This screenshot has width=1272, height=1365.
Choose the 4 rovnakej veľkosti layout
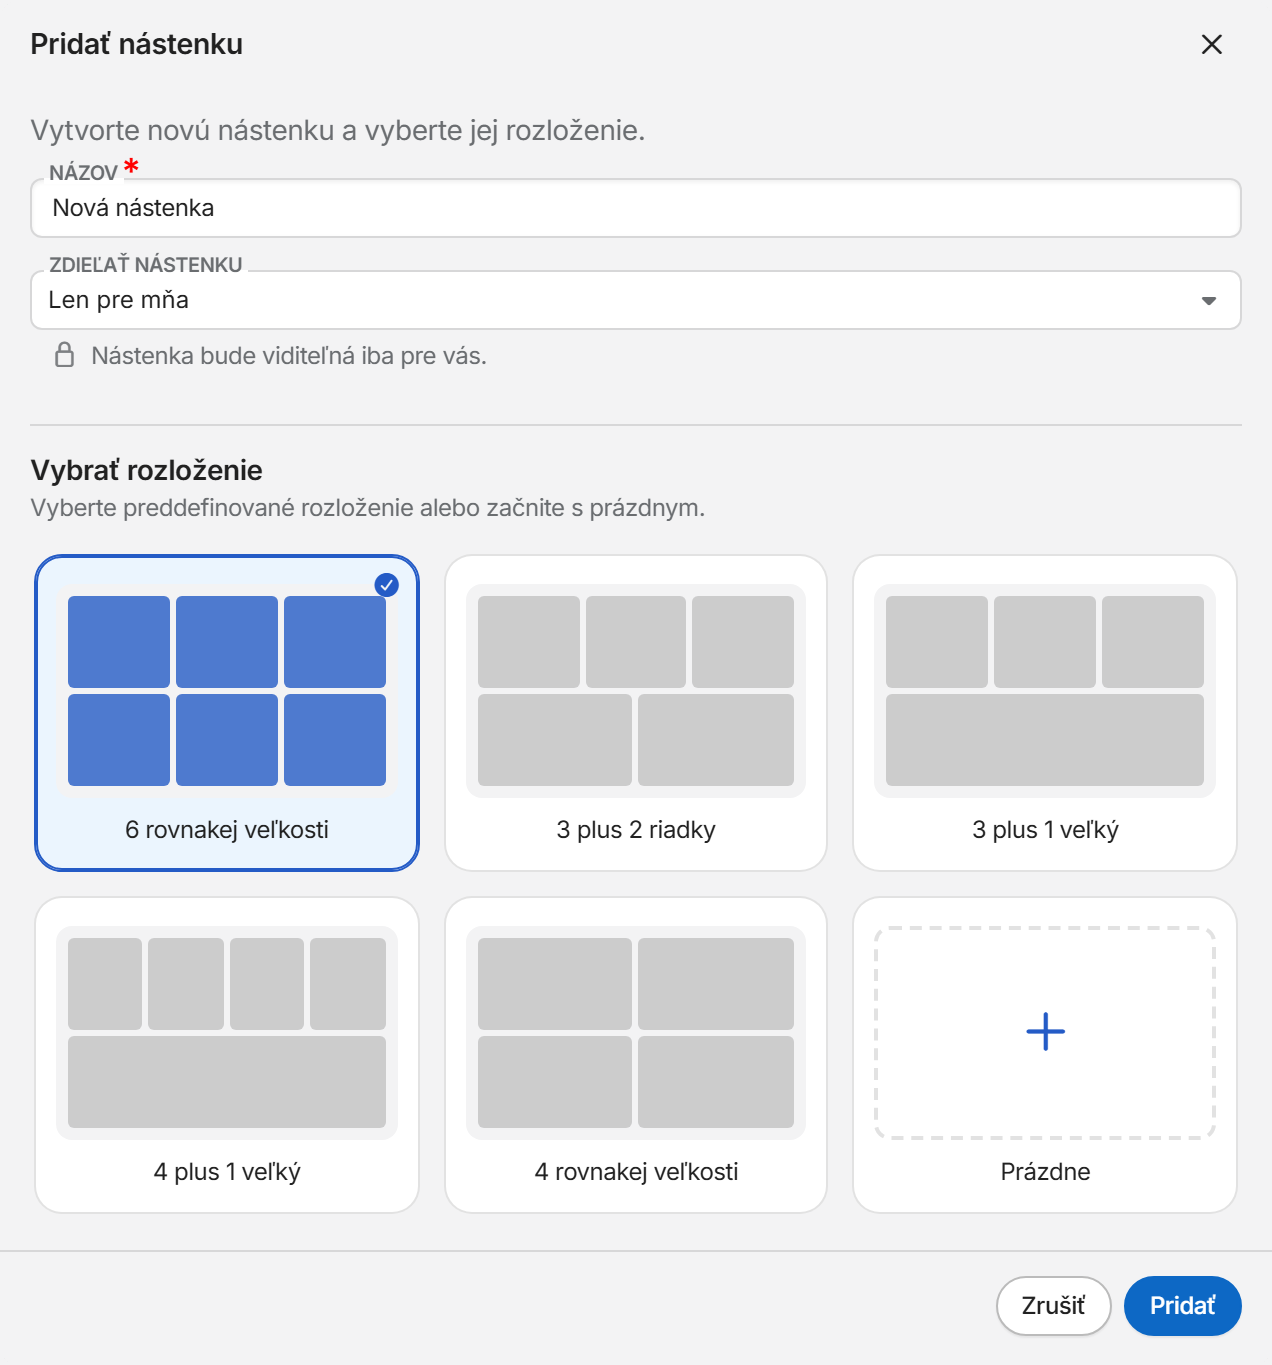coord(636,1055)
